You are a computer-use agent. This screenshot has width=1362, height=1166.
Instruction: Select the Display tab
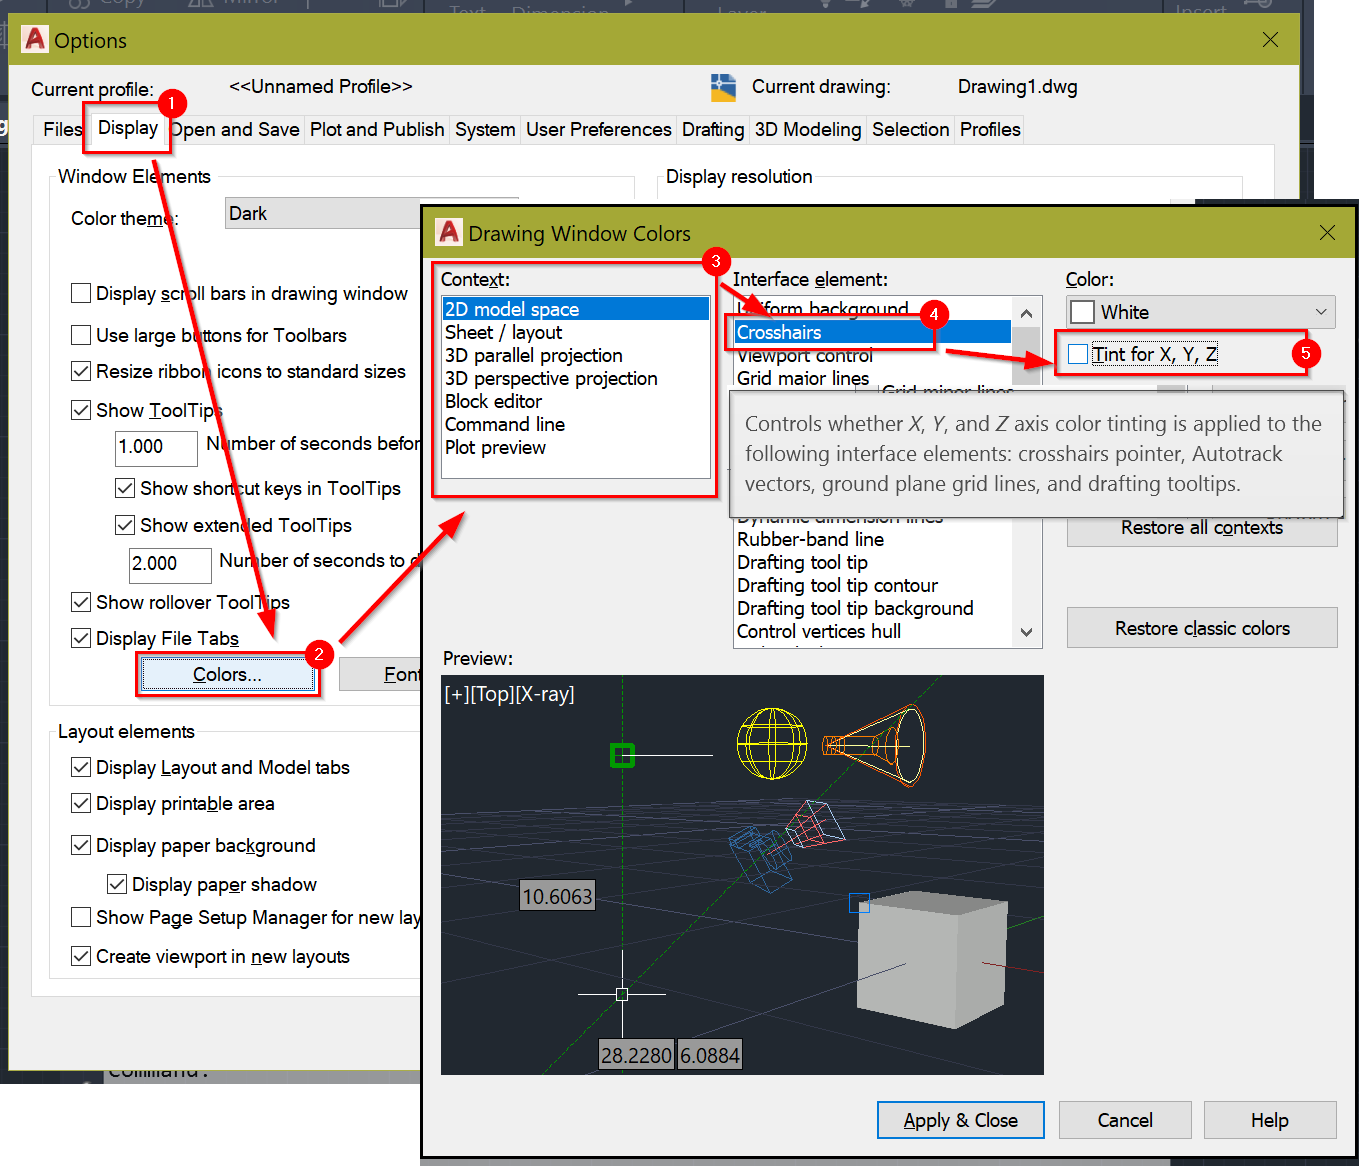pos(127,128)
